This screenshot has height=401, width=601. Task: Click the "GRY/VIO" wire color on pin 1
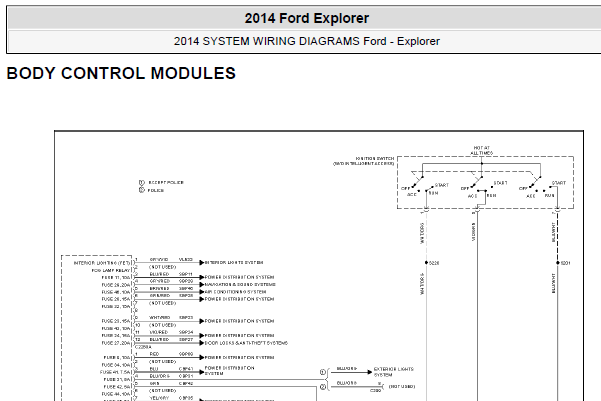[x=159, y=260]
